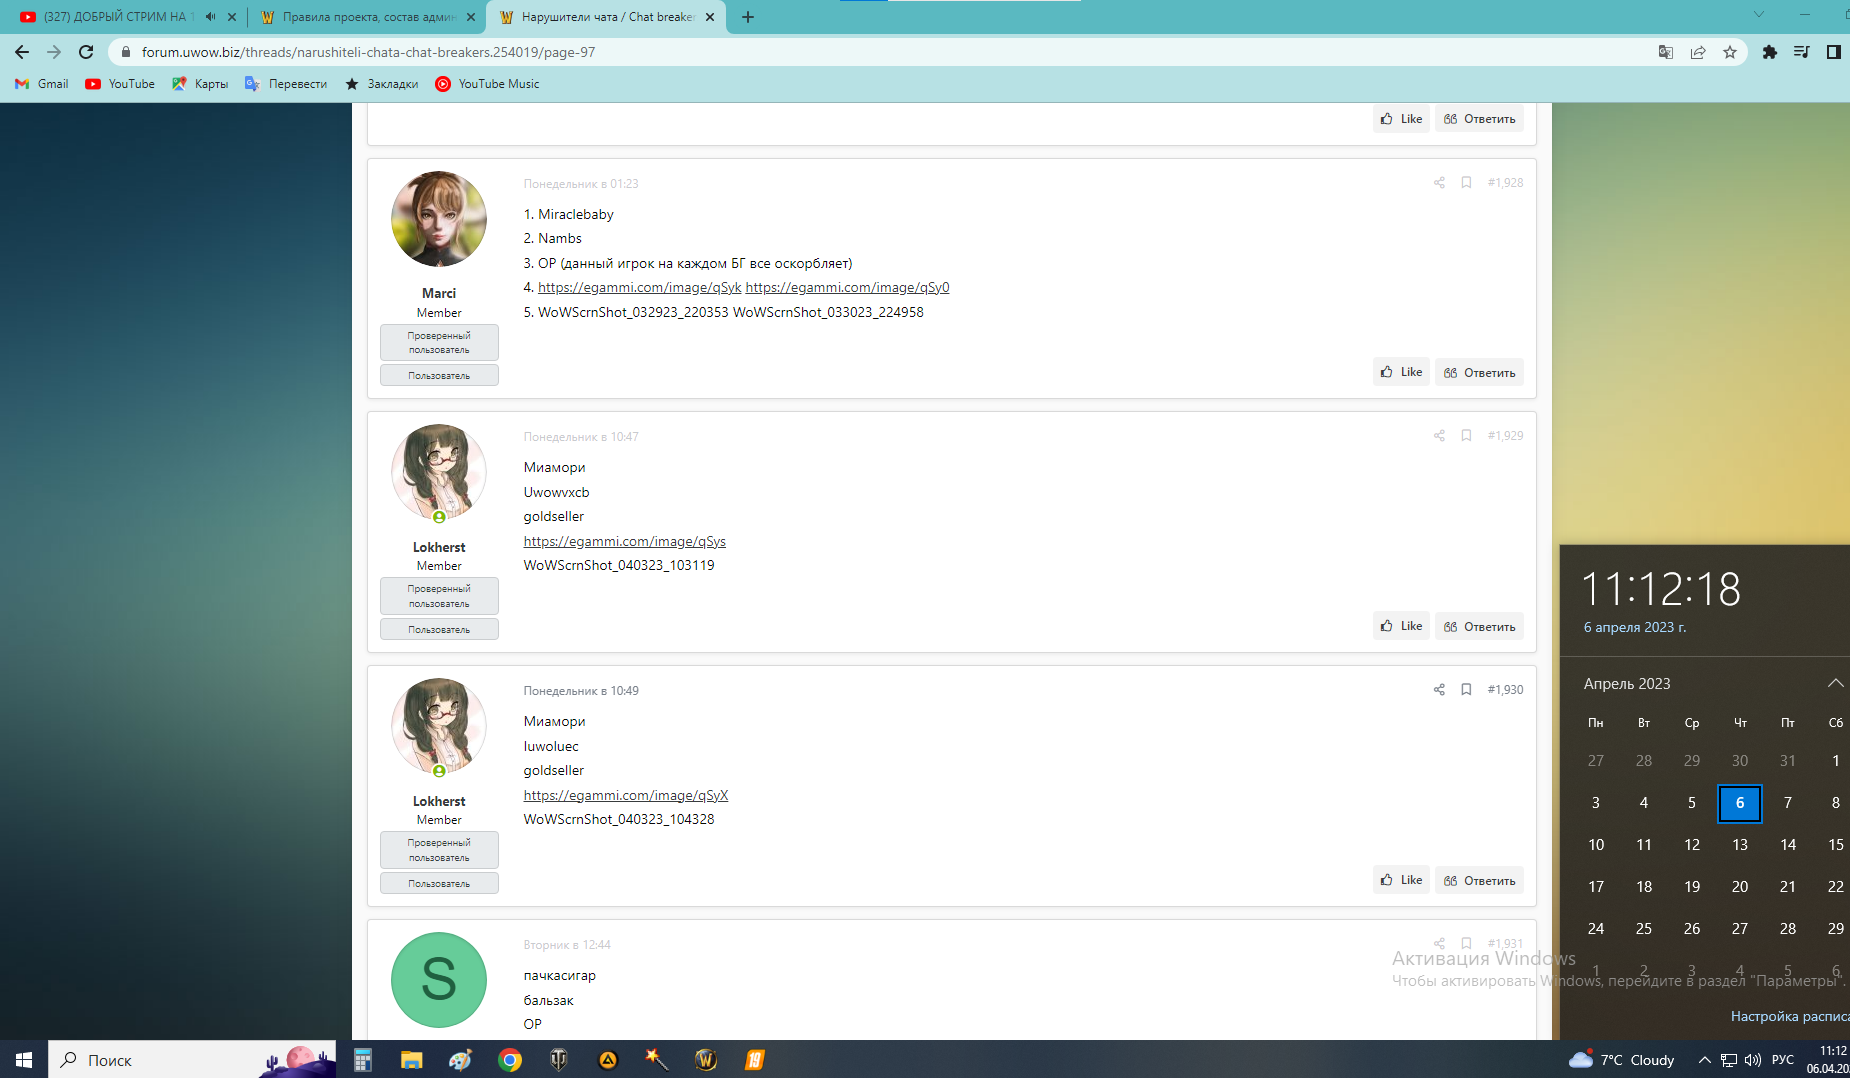Select April 14 in the calendar

(x=1787, y=845)
